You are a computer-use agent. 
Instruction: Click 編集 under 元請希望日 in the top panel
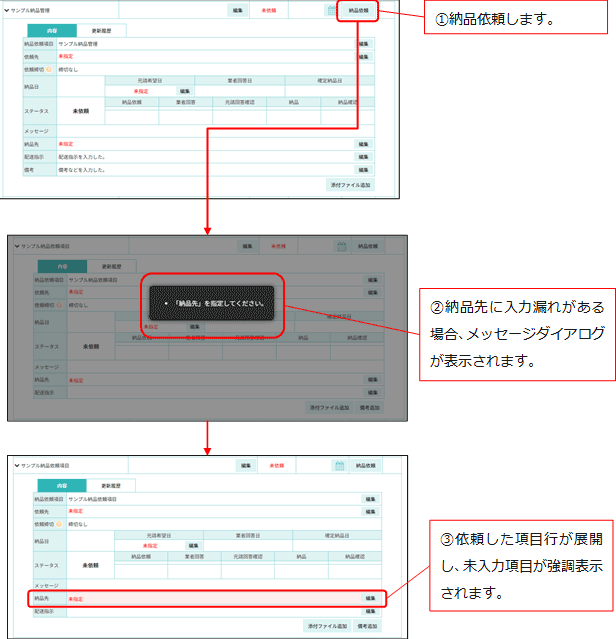(x=185, y=91)
